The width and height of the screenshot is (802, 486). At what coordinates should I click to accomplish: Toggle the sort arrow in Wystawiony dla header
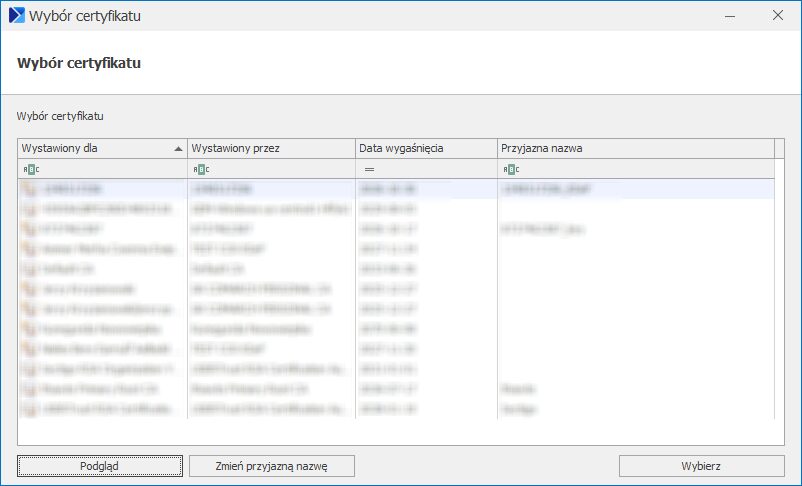point(178,149)
